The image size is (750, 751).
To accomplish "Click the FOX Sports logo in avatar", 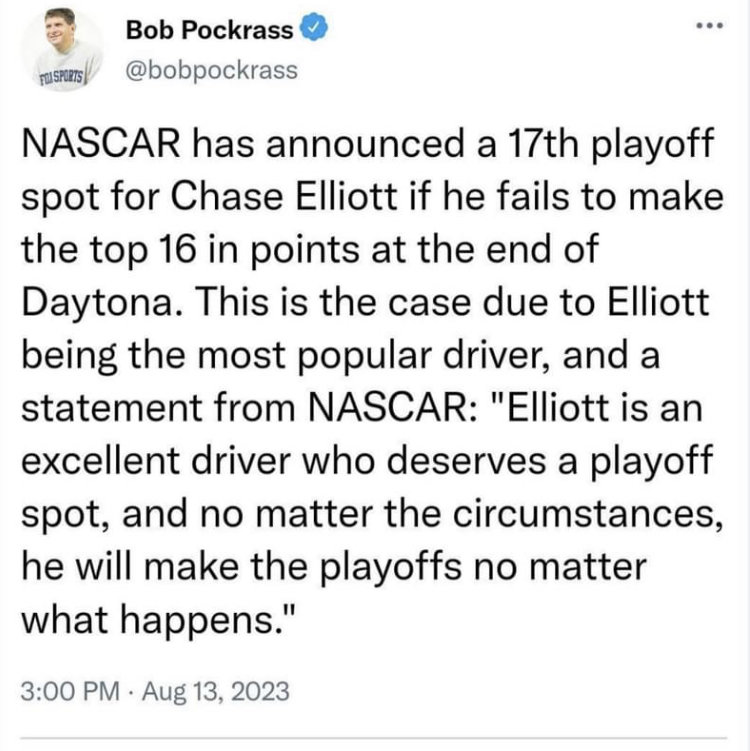I will (x=62, y=77).
